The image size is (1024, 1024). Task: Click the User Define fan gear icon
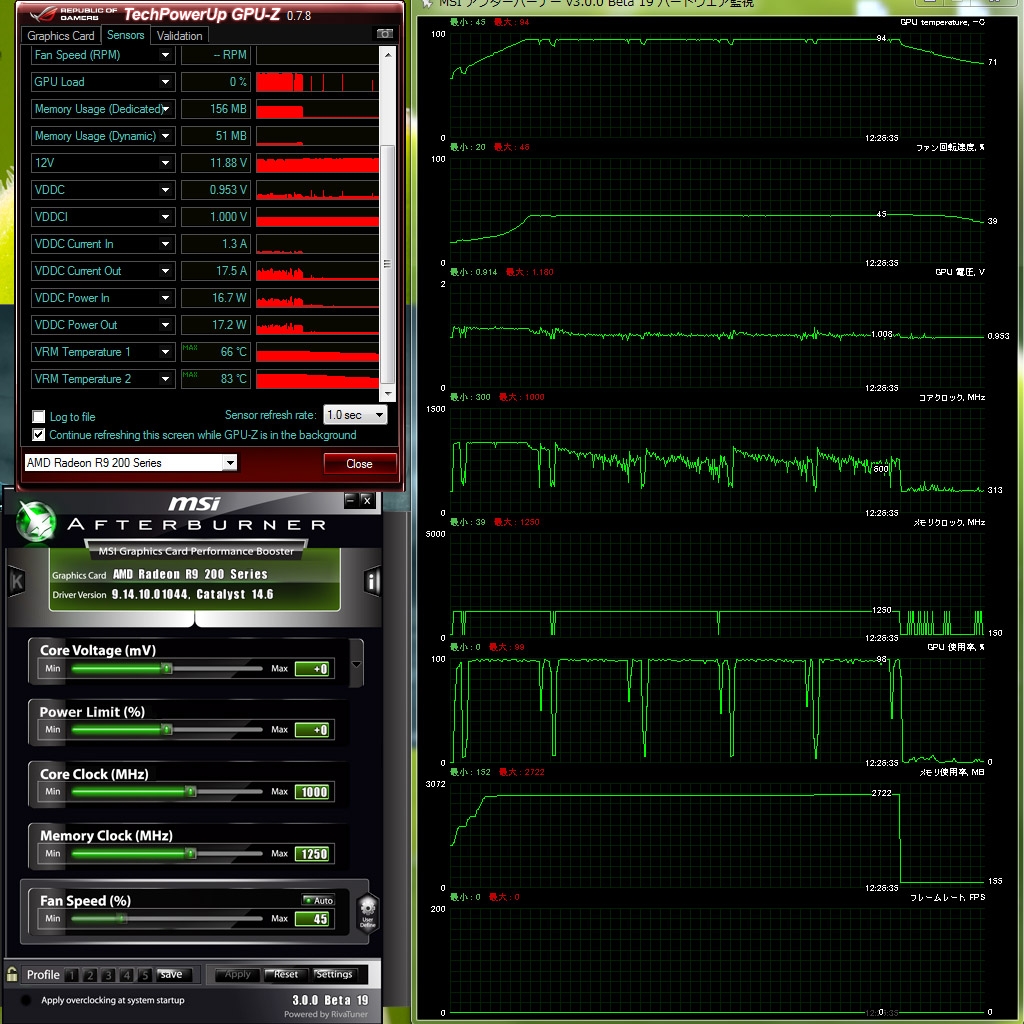[368, 912]
